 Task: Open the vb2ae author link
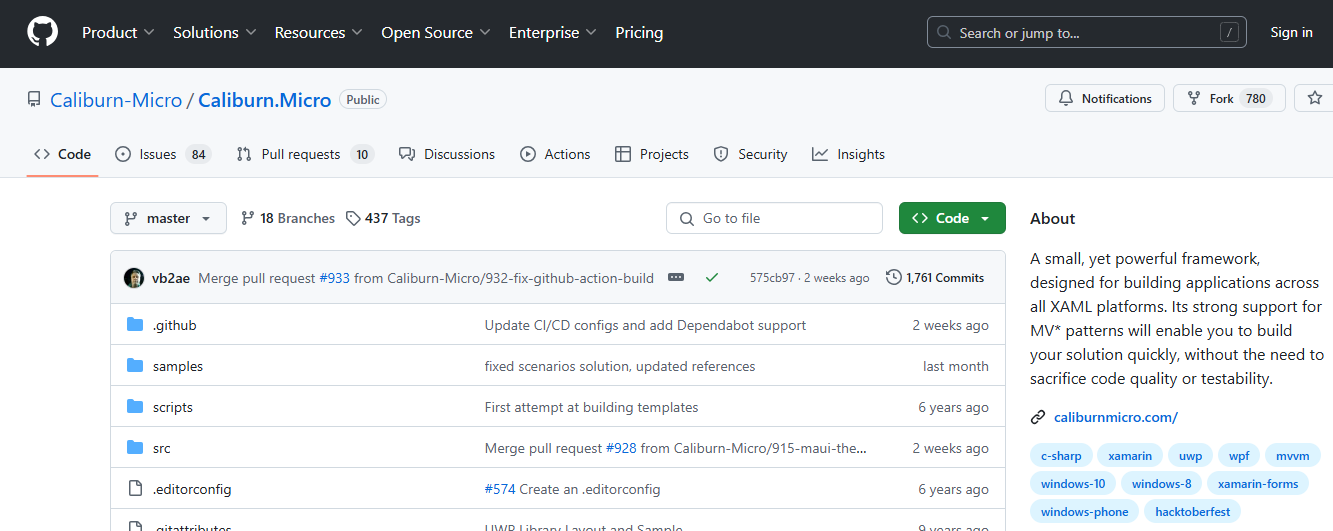(x=171, y=278)
